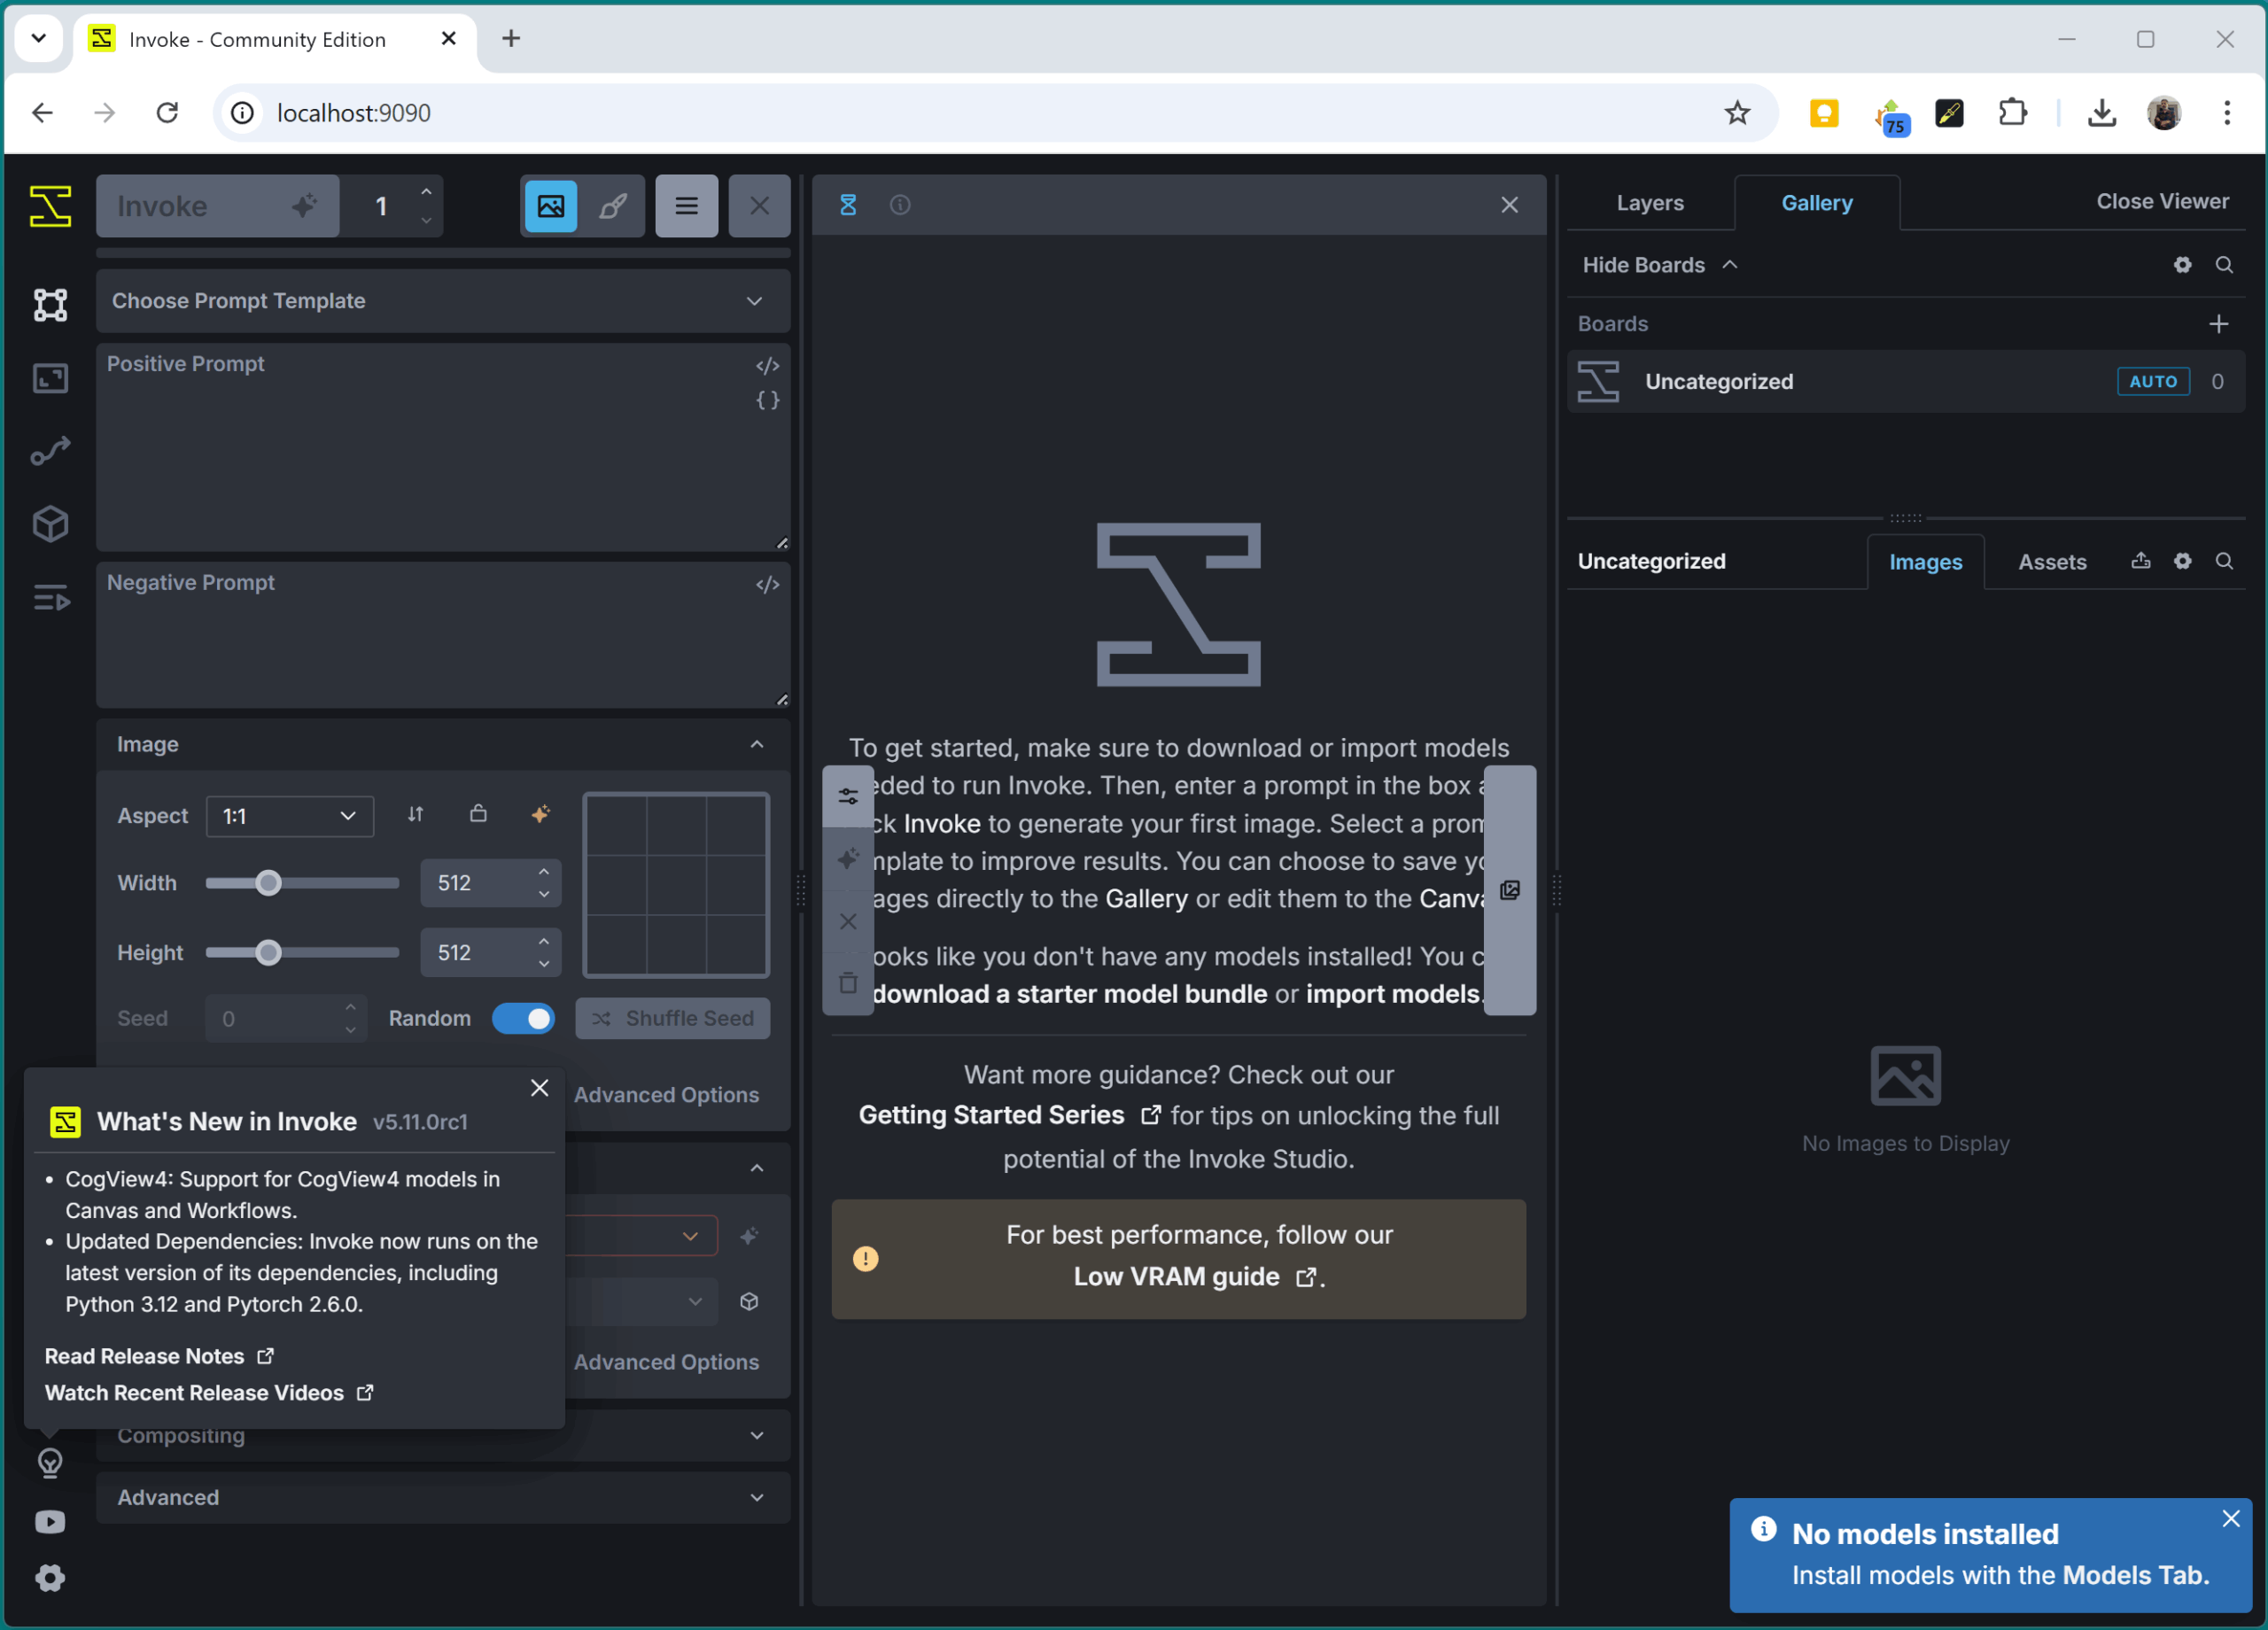This screenshot has width=2268, height=1630.
Task: Open gallery settings gear icon
Action: [x=2182, y=561]
